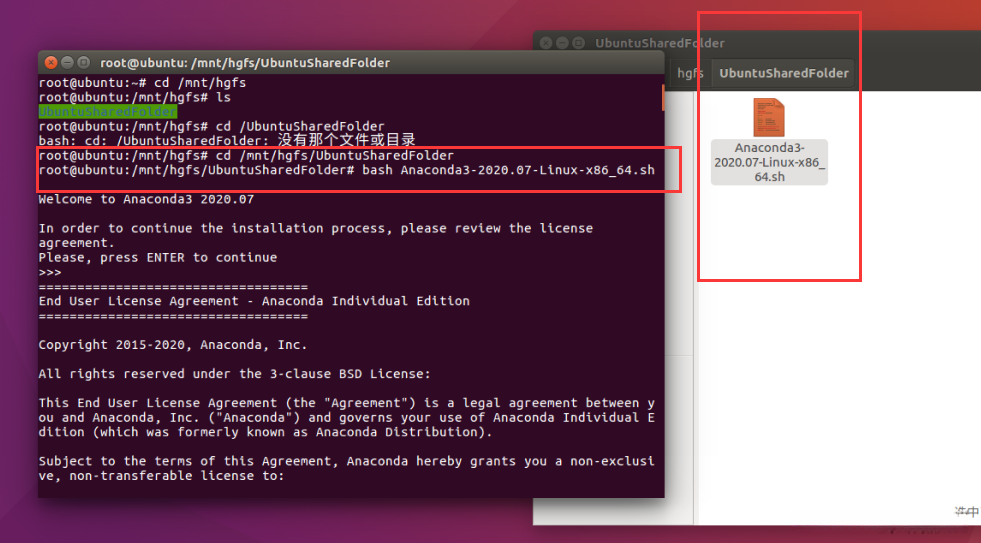The image size is (981, 543).
Task: Click the 'This End User License Agreement' paragraph start
Action: point(347,403)
